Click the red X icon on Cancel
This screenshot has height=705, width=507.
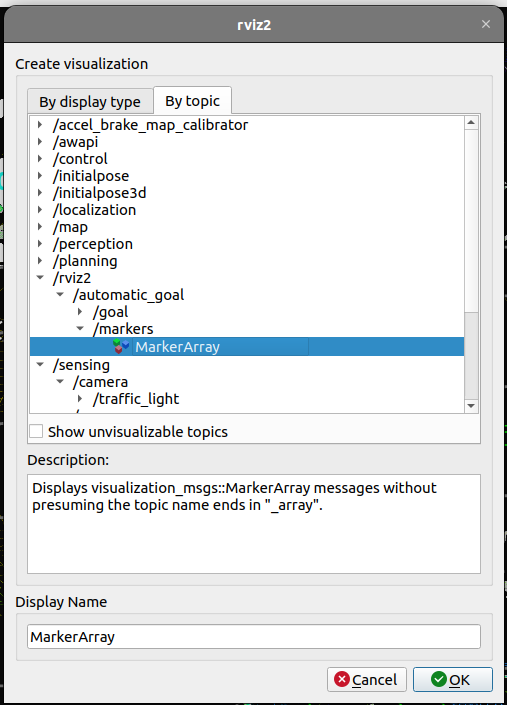coord(342,679)
